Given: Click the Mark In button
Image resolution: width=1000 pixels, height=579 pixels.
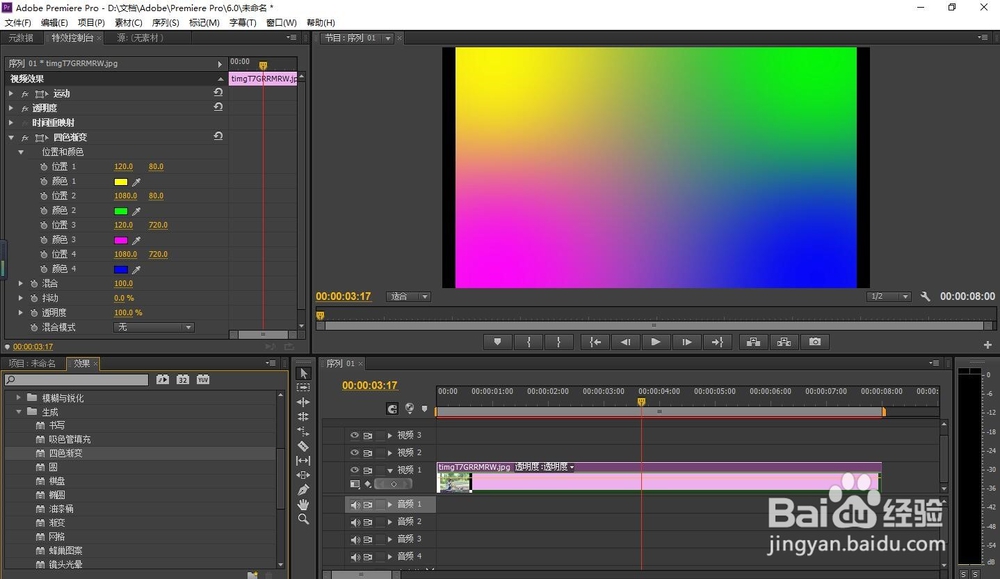Looking at the screenshot, I should (x=529, y=342).
